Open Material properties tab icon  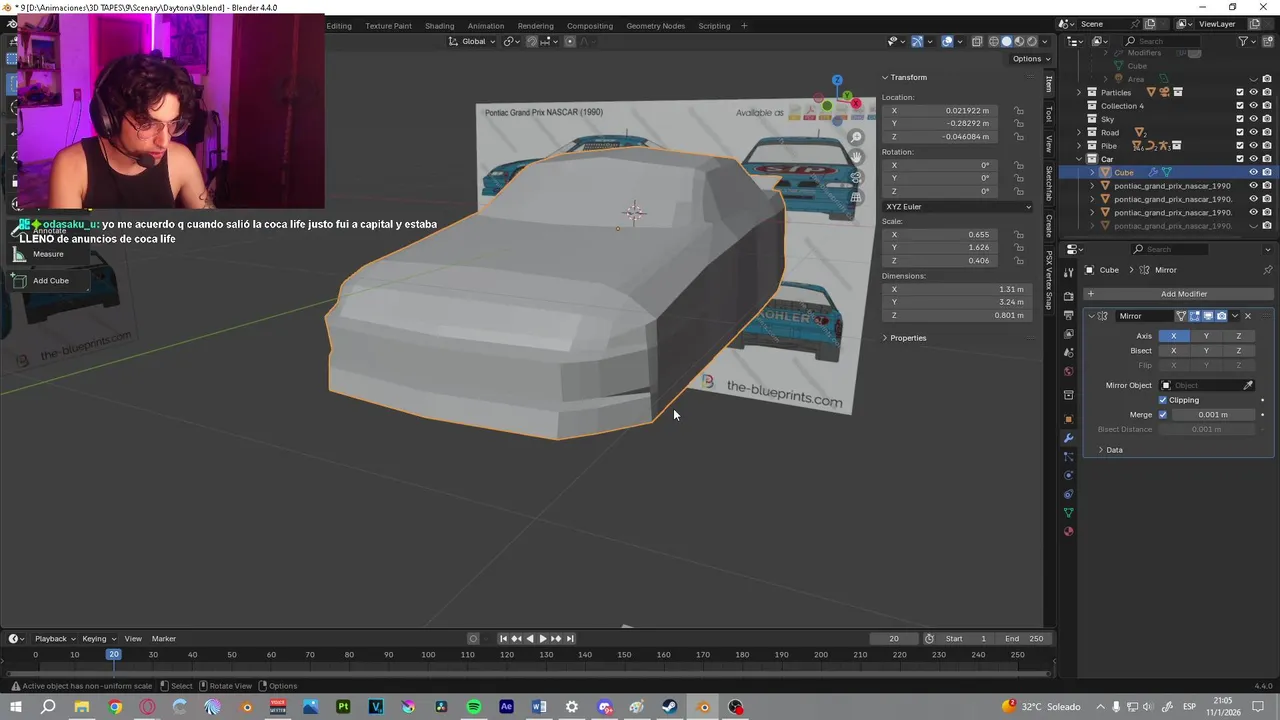pos(1068,531)
